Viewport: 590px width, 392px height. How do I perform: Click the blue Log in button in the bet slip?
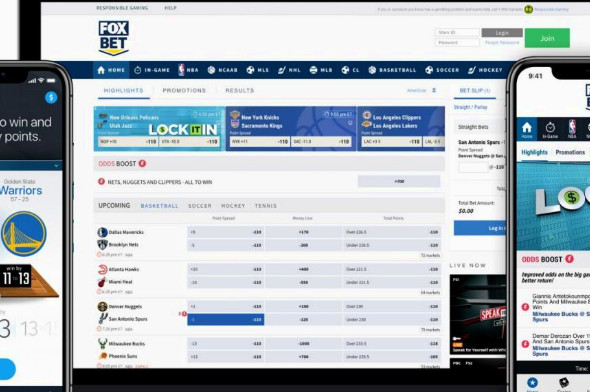click(480, 228)
